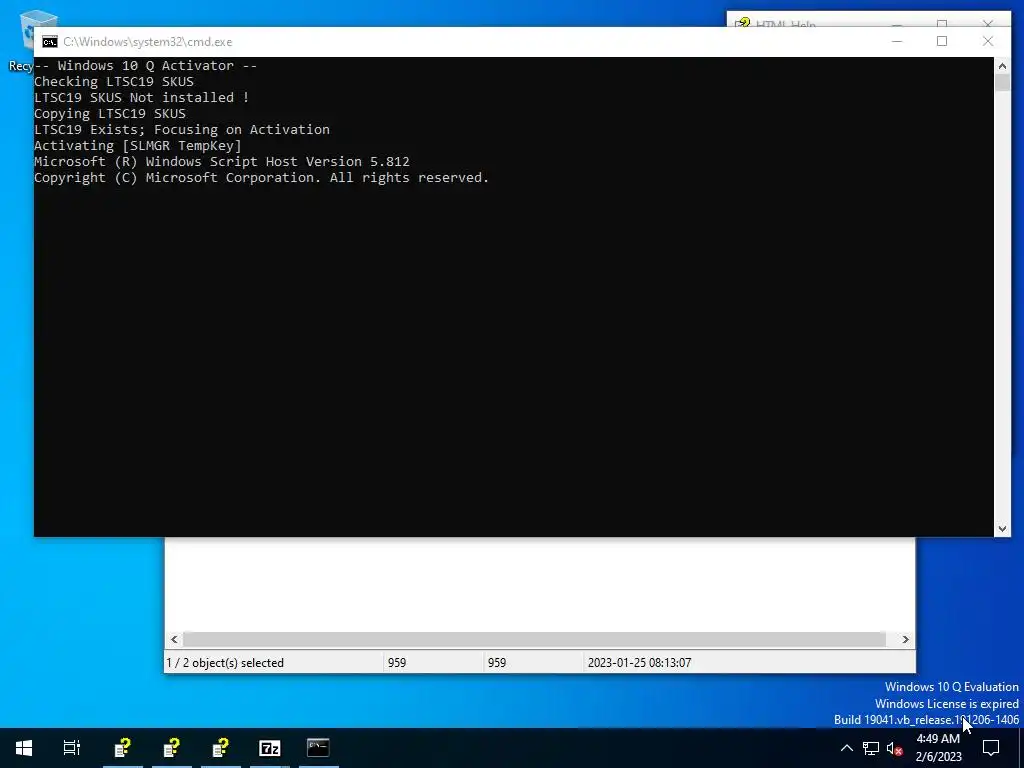Open Task View from the taskbar
1024x768 pixels.
pos(72,748)
